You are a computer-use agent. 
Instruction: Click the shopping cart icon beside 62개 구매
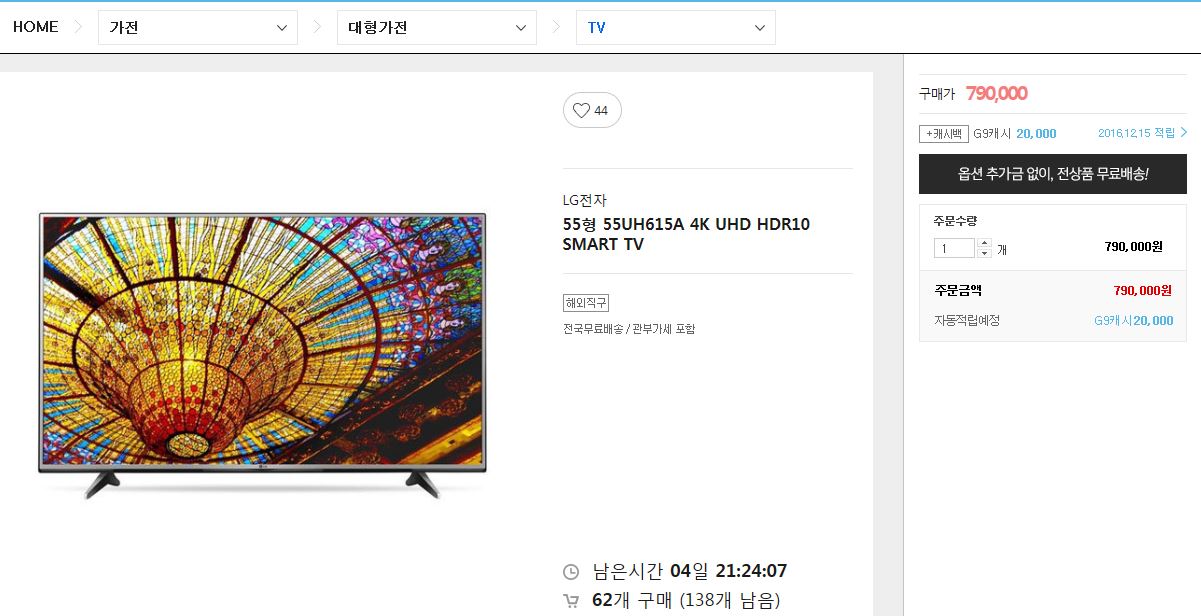571,601
